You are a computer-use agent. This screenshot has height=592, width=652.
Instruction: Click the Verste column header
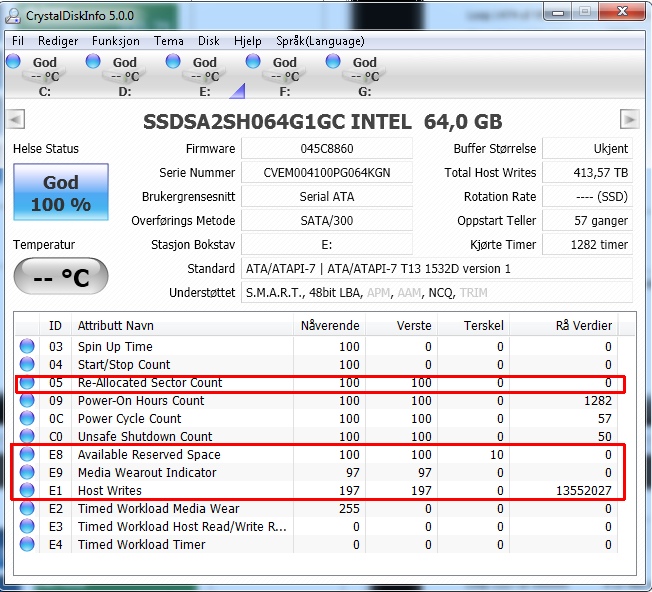(401, 326)
